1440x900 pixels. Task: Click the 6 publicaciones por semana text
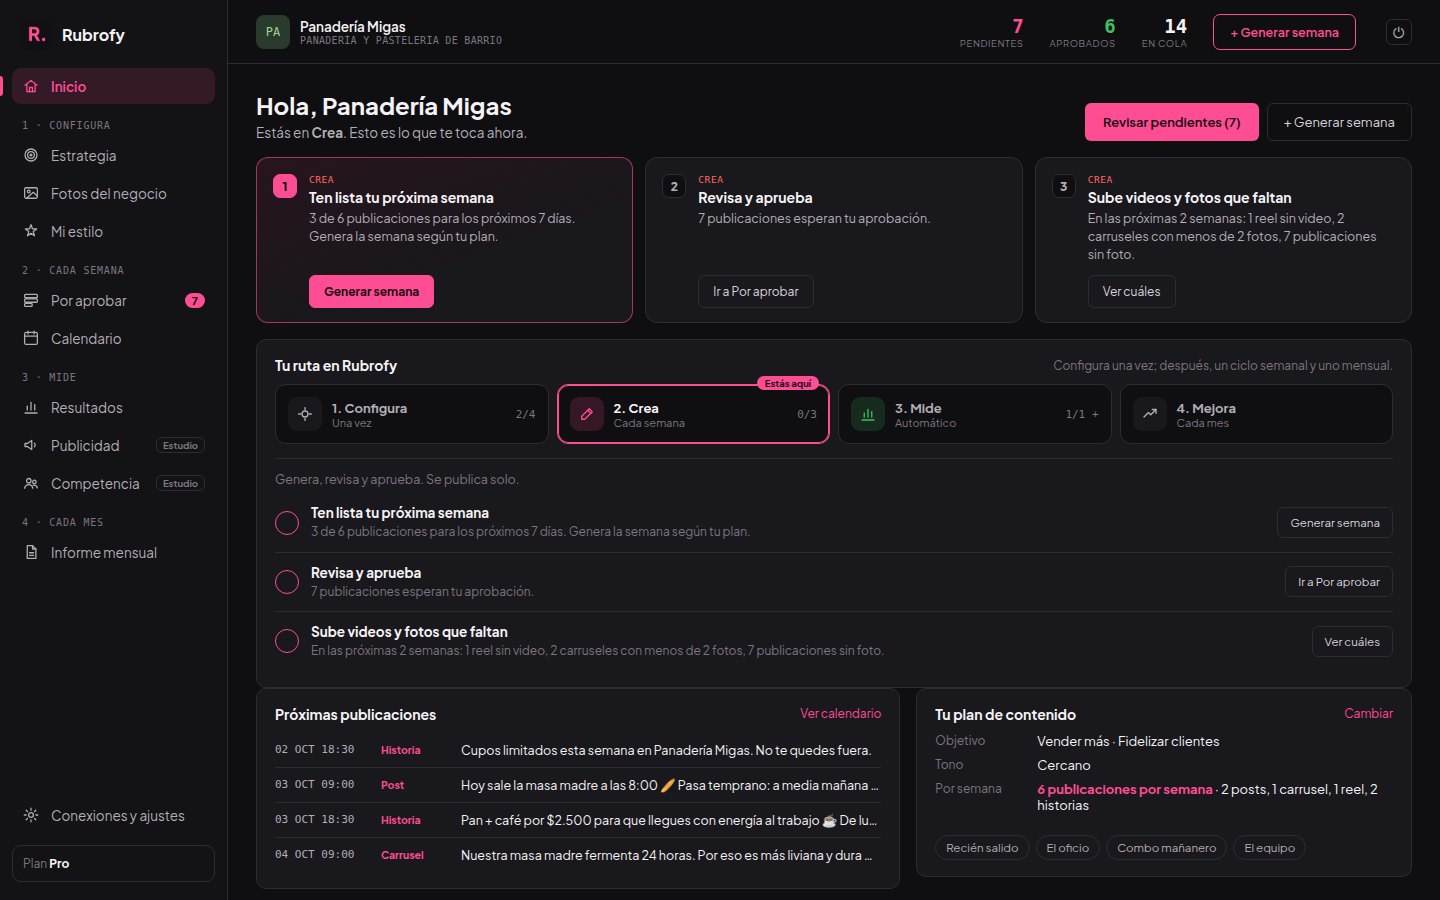pyautogui.click(x=1124, y=789)
